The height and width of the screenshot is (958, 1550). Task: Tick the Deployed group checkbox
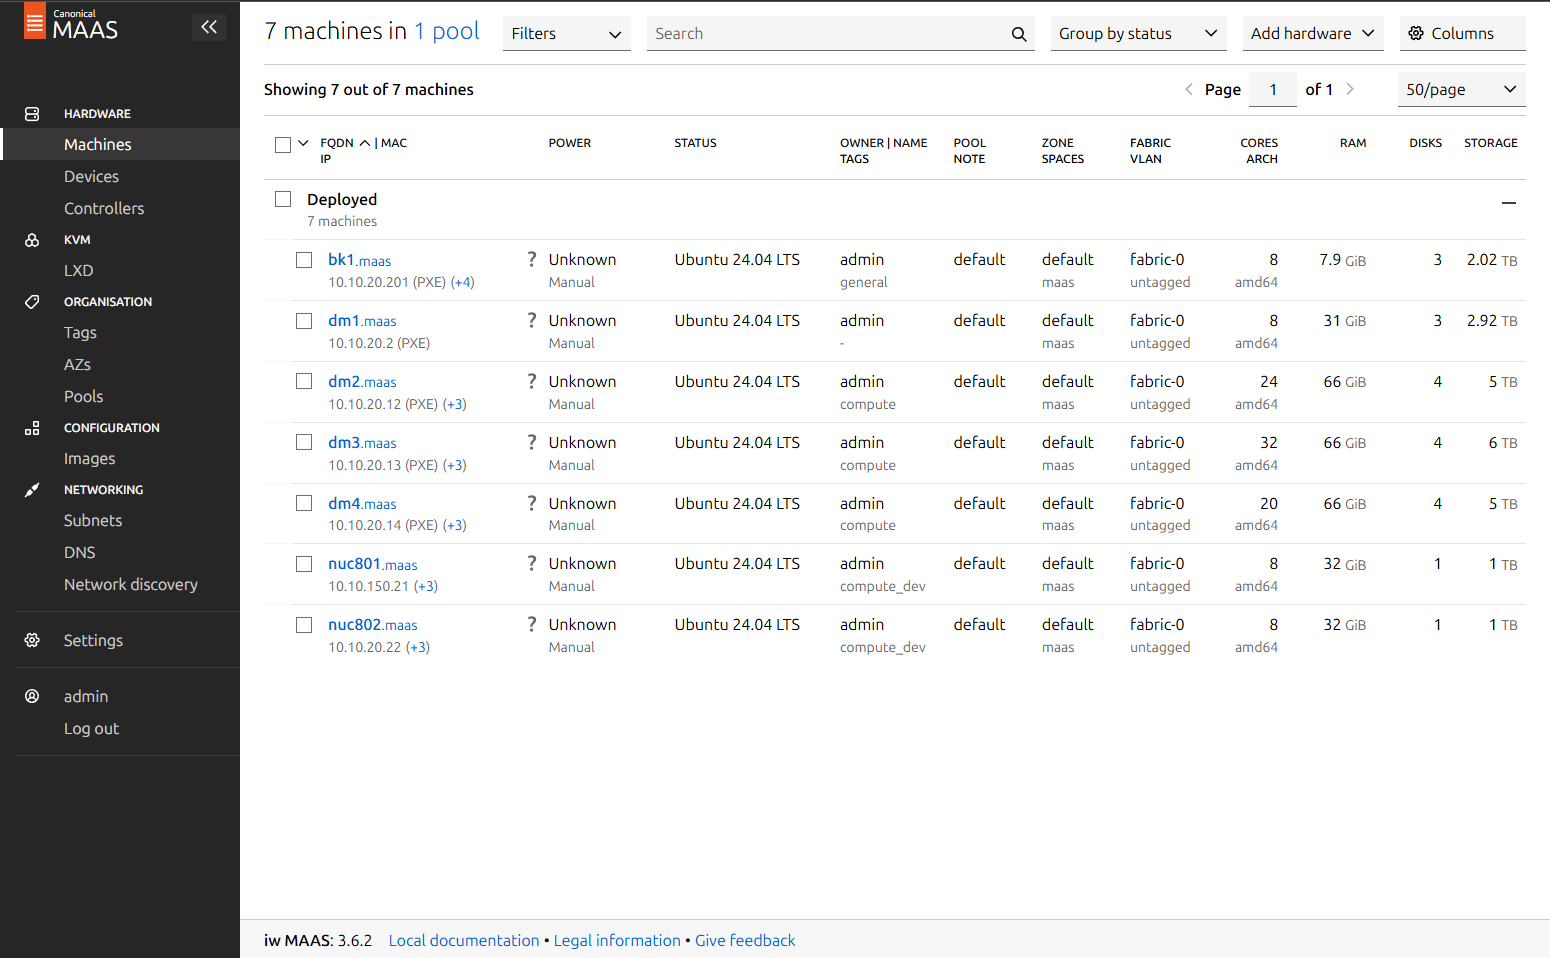[x=283, y=199]
